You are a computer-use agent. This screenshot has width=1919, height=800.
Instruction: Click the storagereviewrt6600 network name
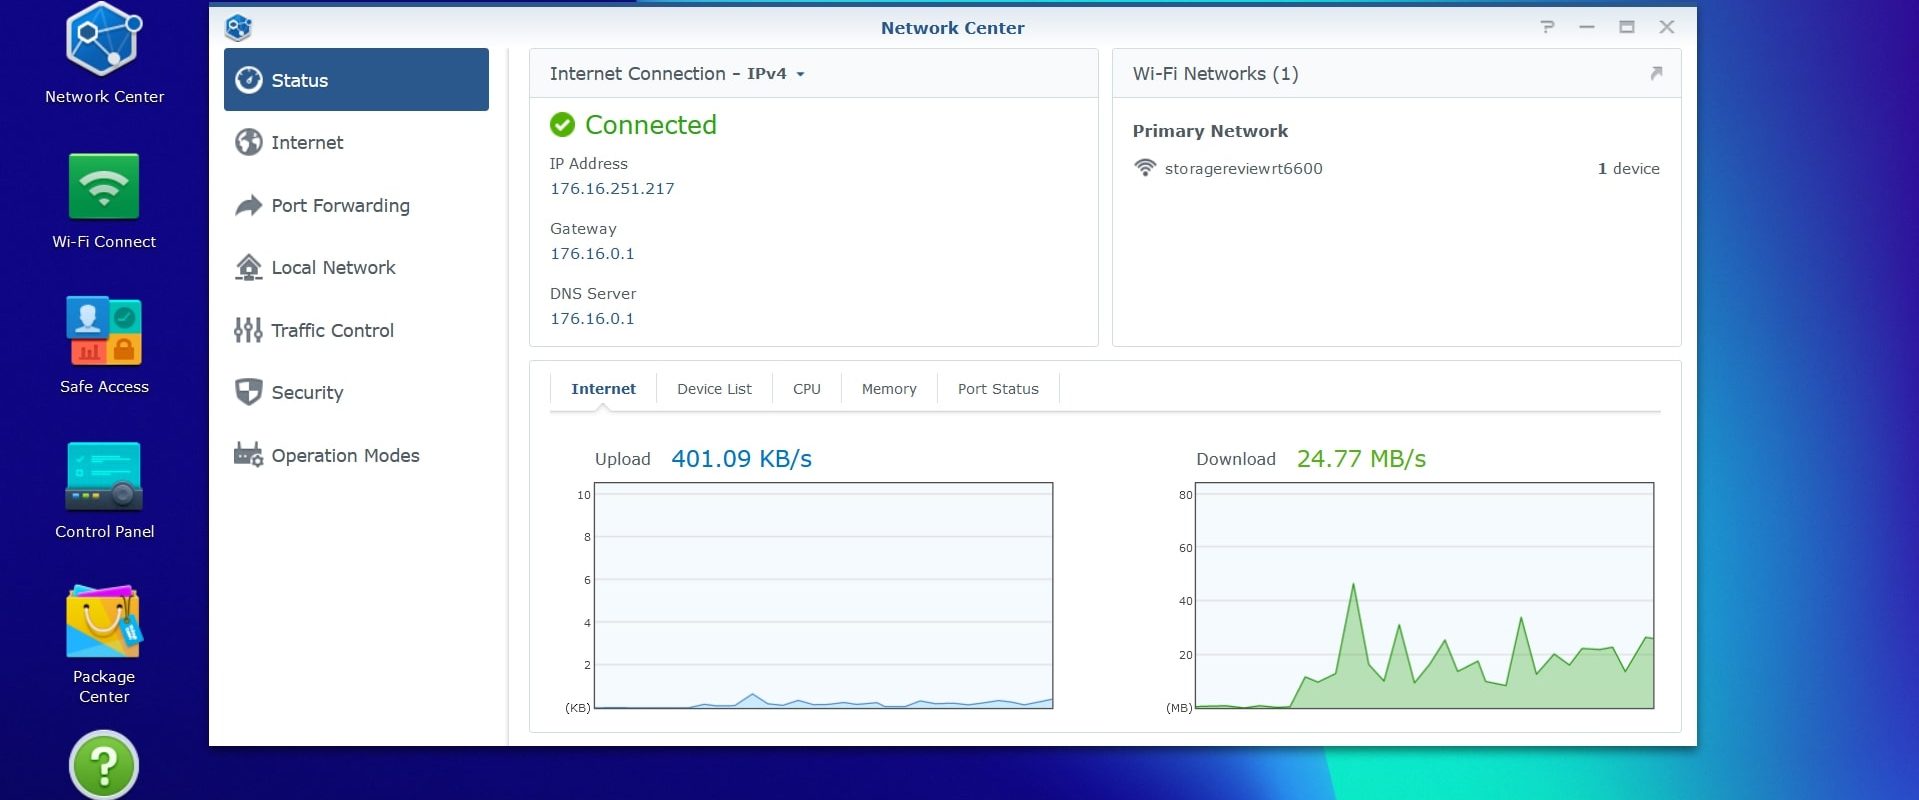click(x=1243, y=169)
